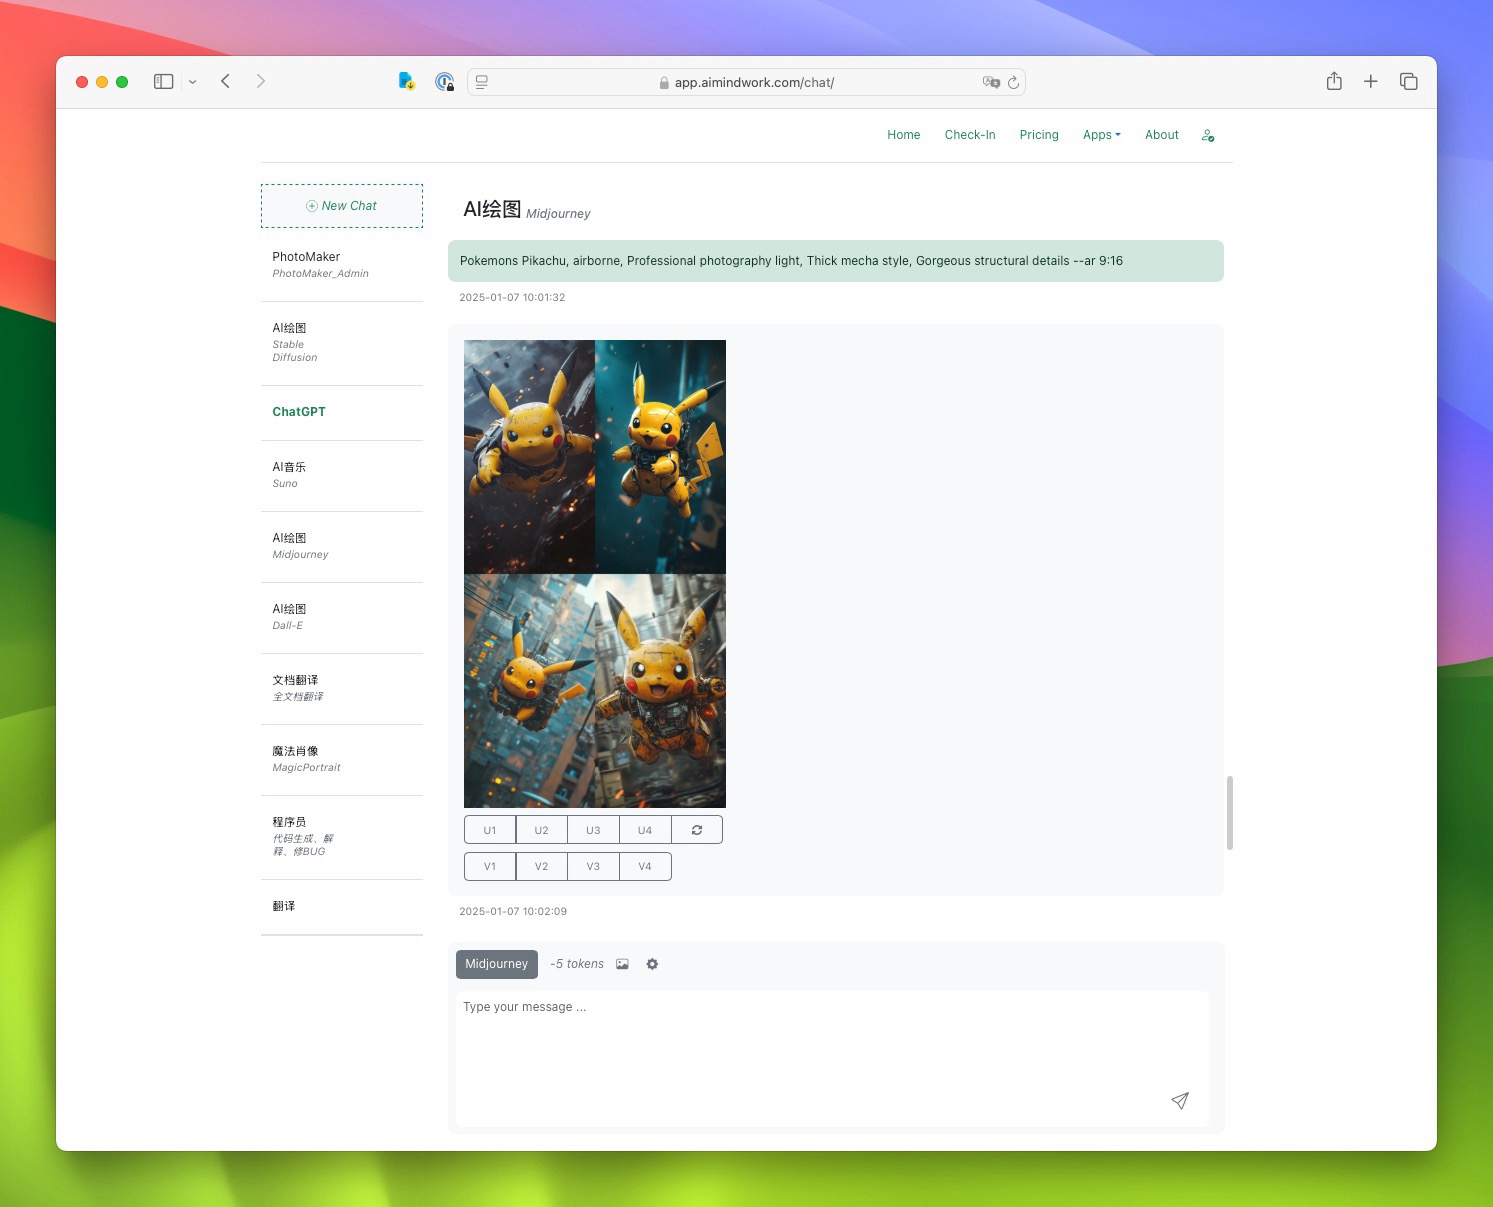Open the blue document download extension icon
Viewport: 1493px width, 1207px height.
click(406, 81)
